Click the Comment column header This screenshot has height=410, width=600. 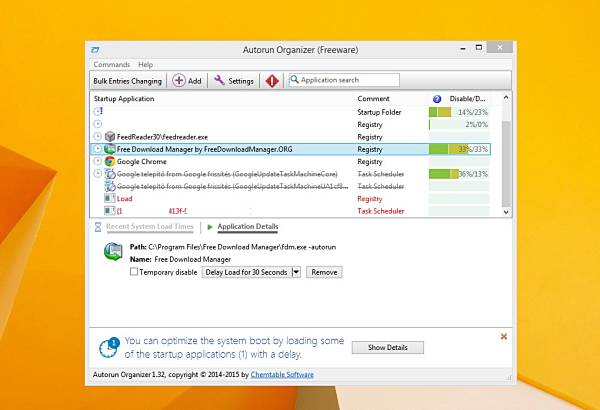coord(373,99)
